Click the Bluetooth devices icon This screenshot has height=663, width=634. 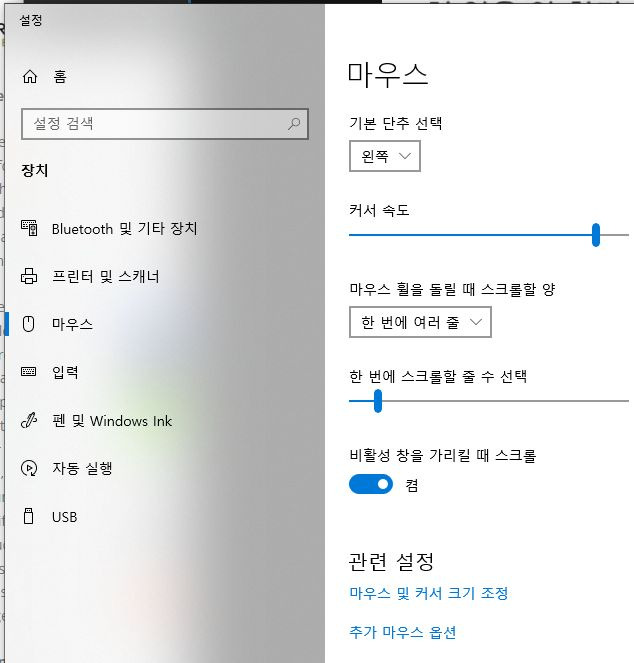(29, 228)
